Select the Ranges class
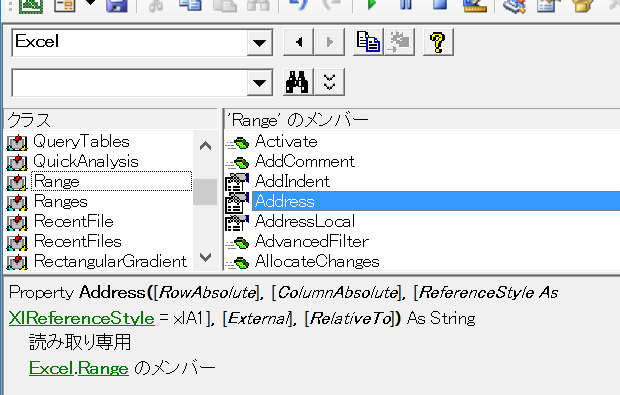Screen dimensions: 620x395 (60, 202)
